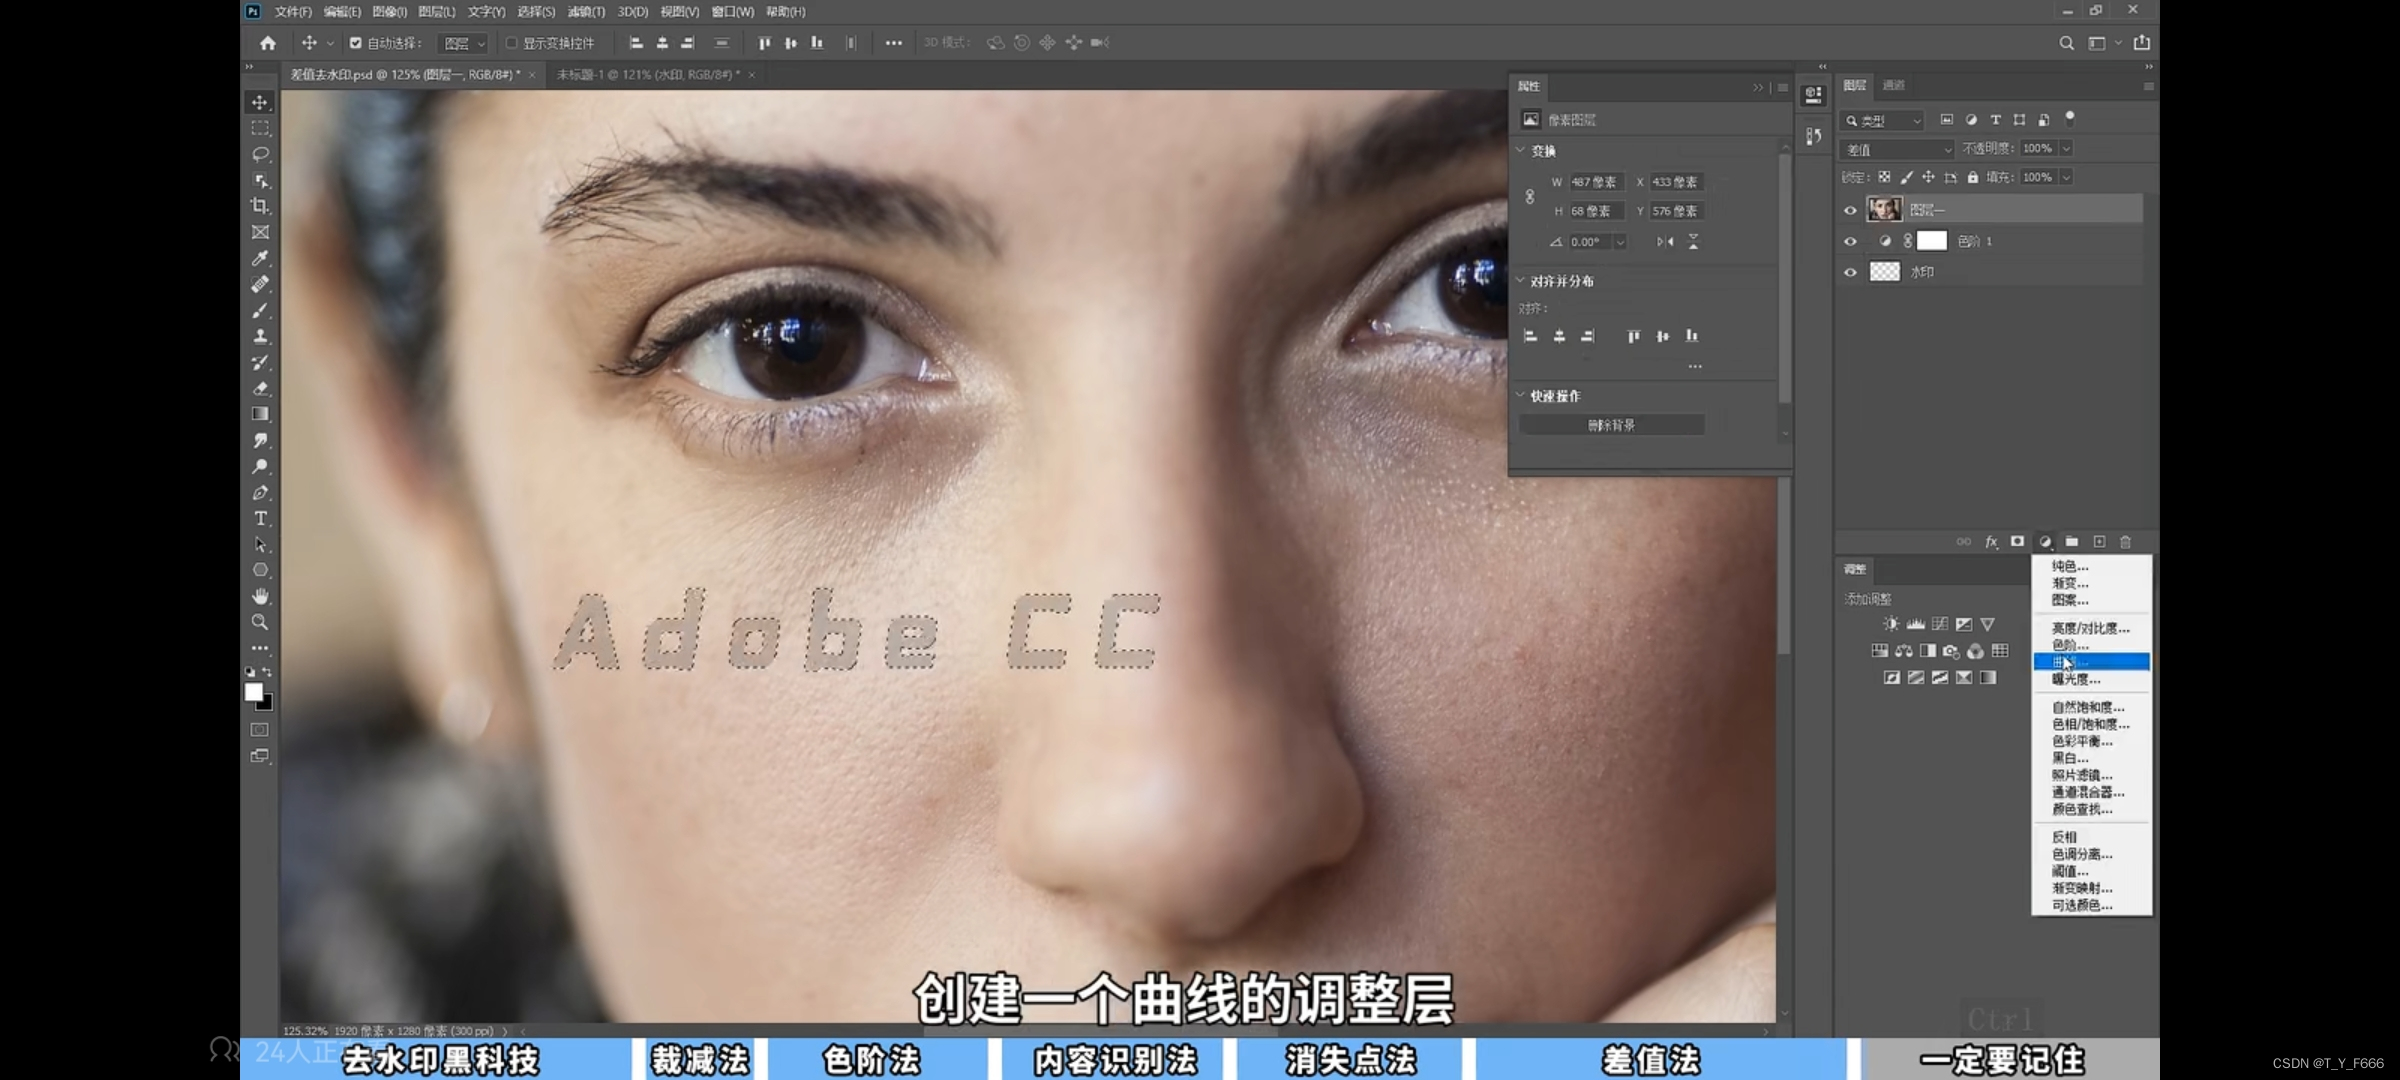Open the 差值 blend mode dropdown
This screenshot has width=2400, height=1080.
coord(1898,149)
